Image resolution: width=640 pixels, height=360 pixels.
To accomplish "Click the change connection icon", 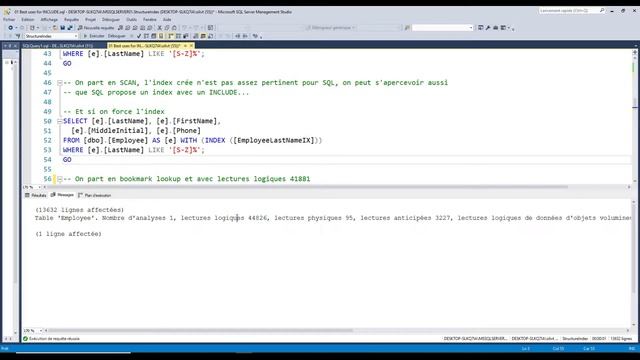I will pos(18,36).
